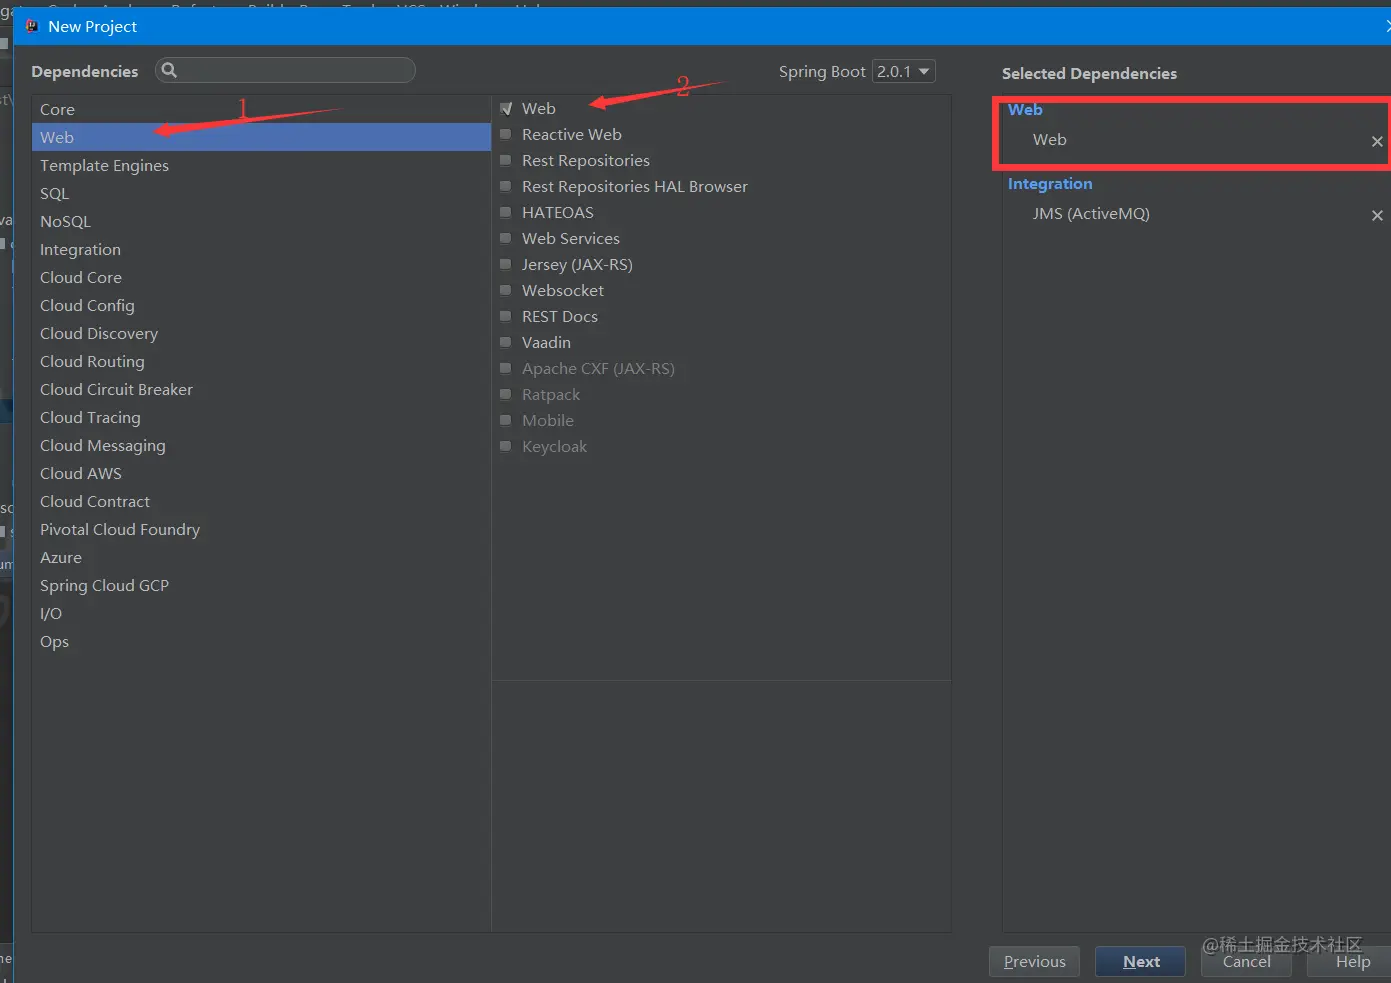Viewport: 1391px width, 983px height.
Task: Enable the Reactive Web checkbox
Action: click(506, 134)
